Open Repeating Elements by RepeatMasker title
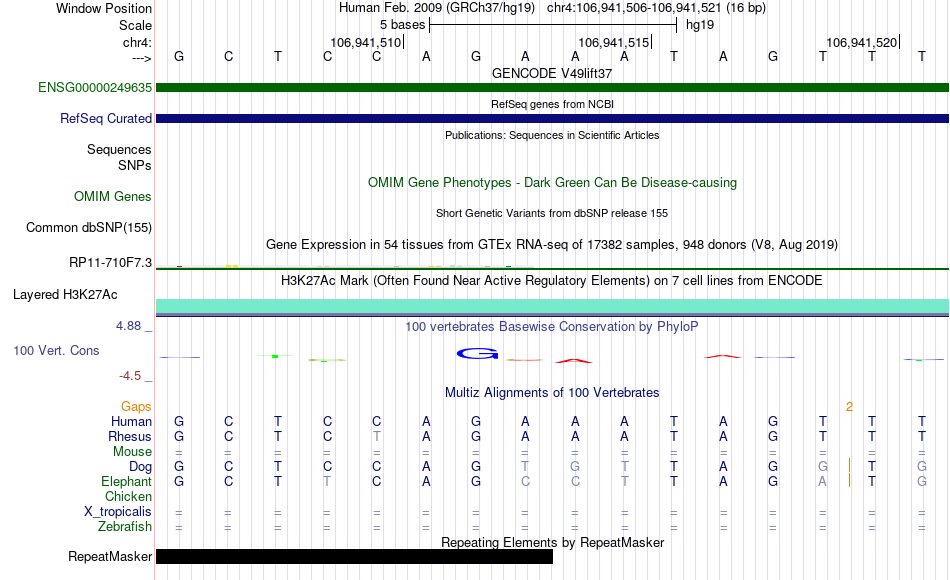The height and width of the screenshot is (580, 950). [x=552, y=542]
